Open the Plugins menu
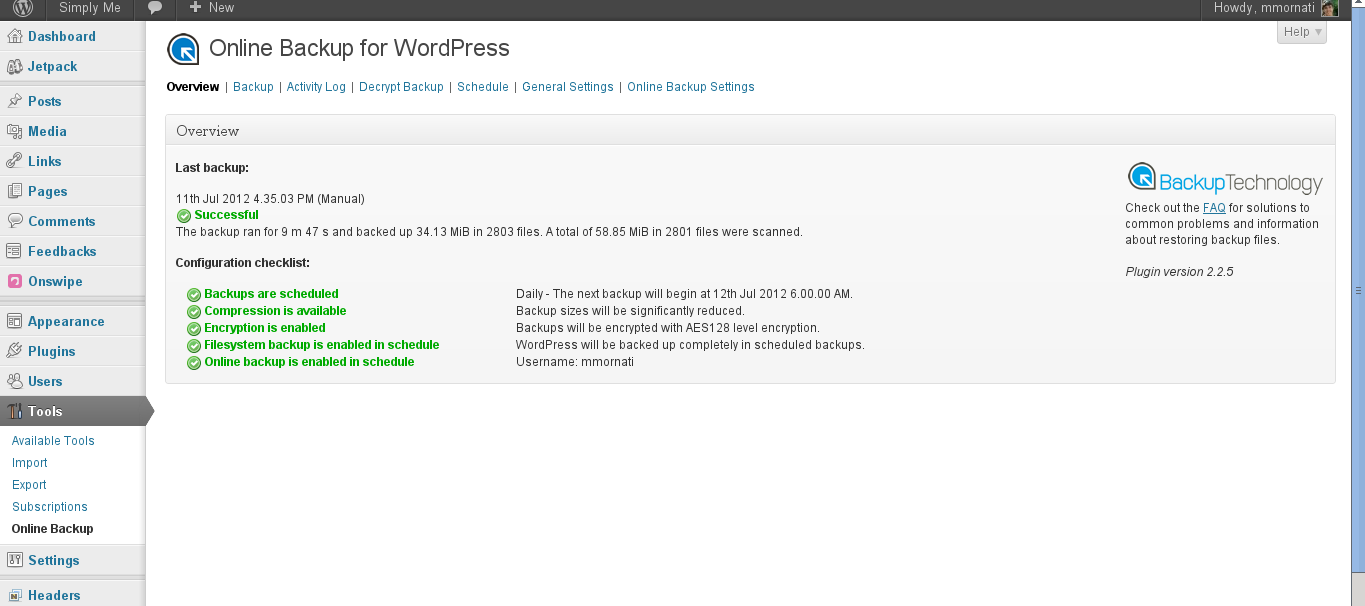The width and height of the screenshot is (1365, 606). pyautogui.click(x=52, y=351)
